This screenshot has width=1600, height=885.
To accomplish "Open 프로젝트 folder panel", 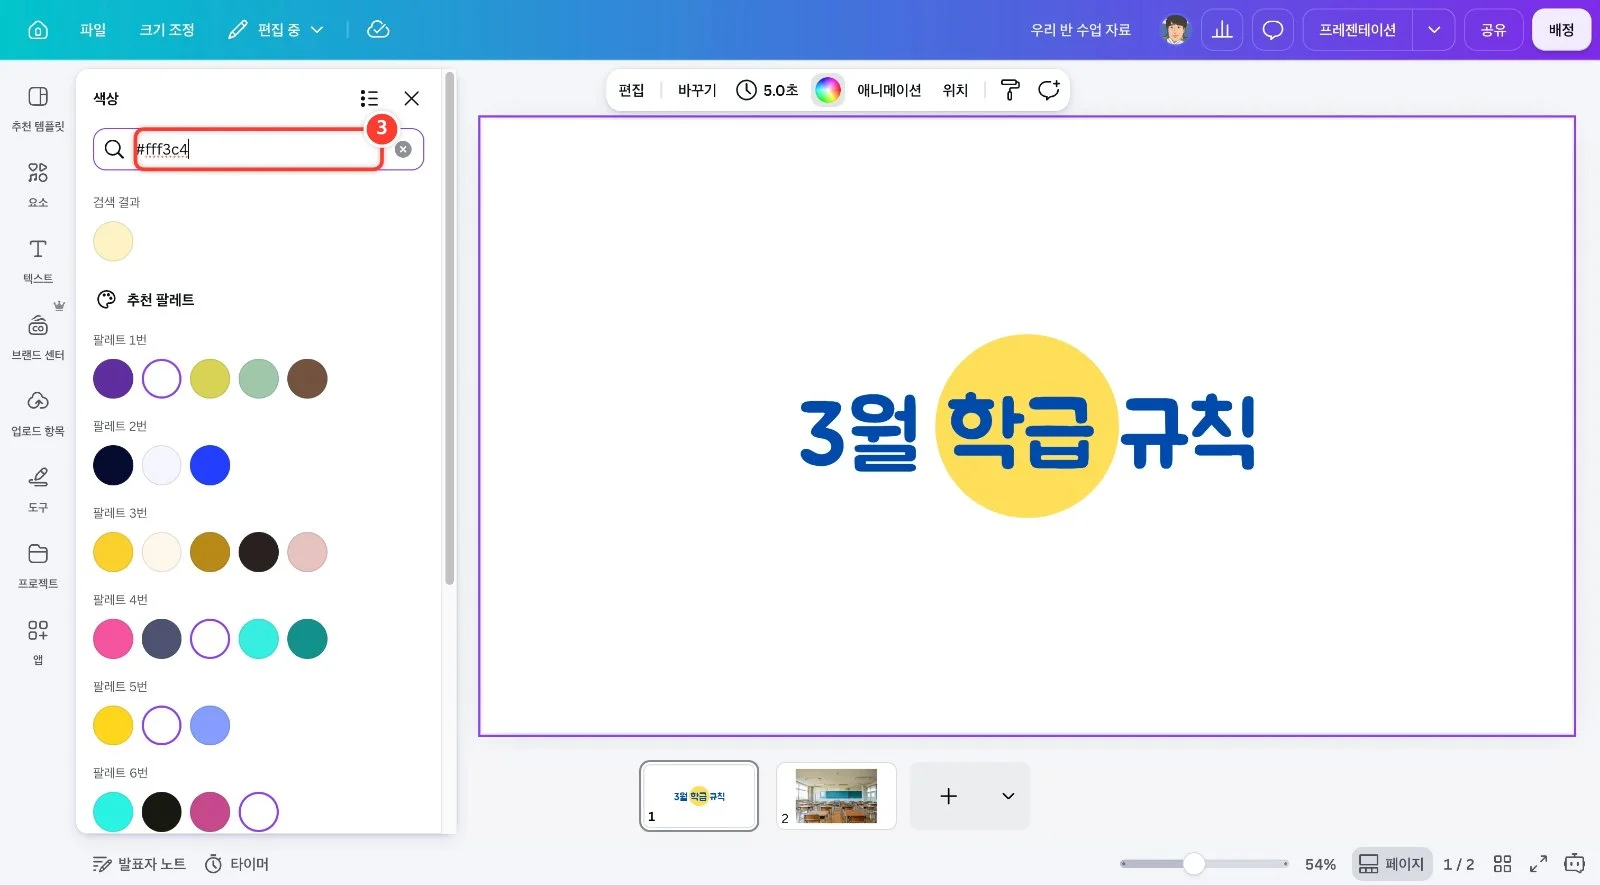I will [x=38, y=565].
